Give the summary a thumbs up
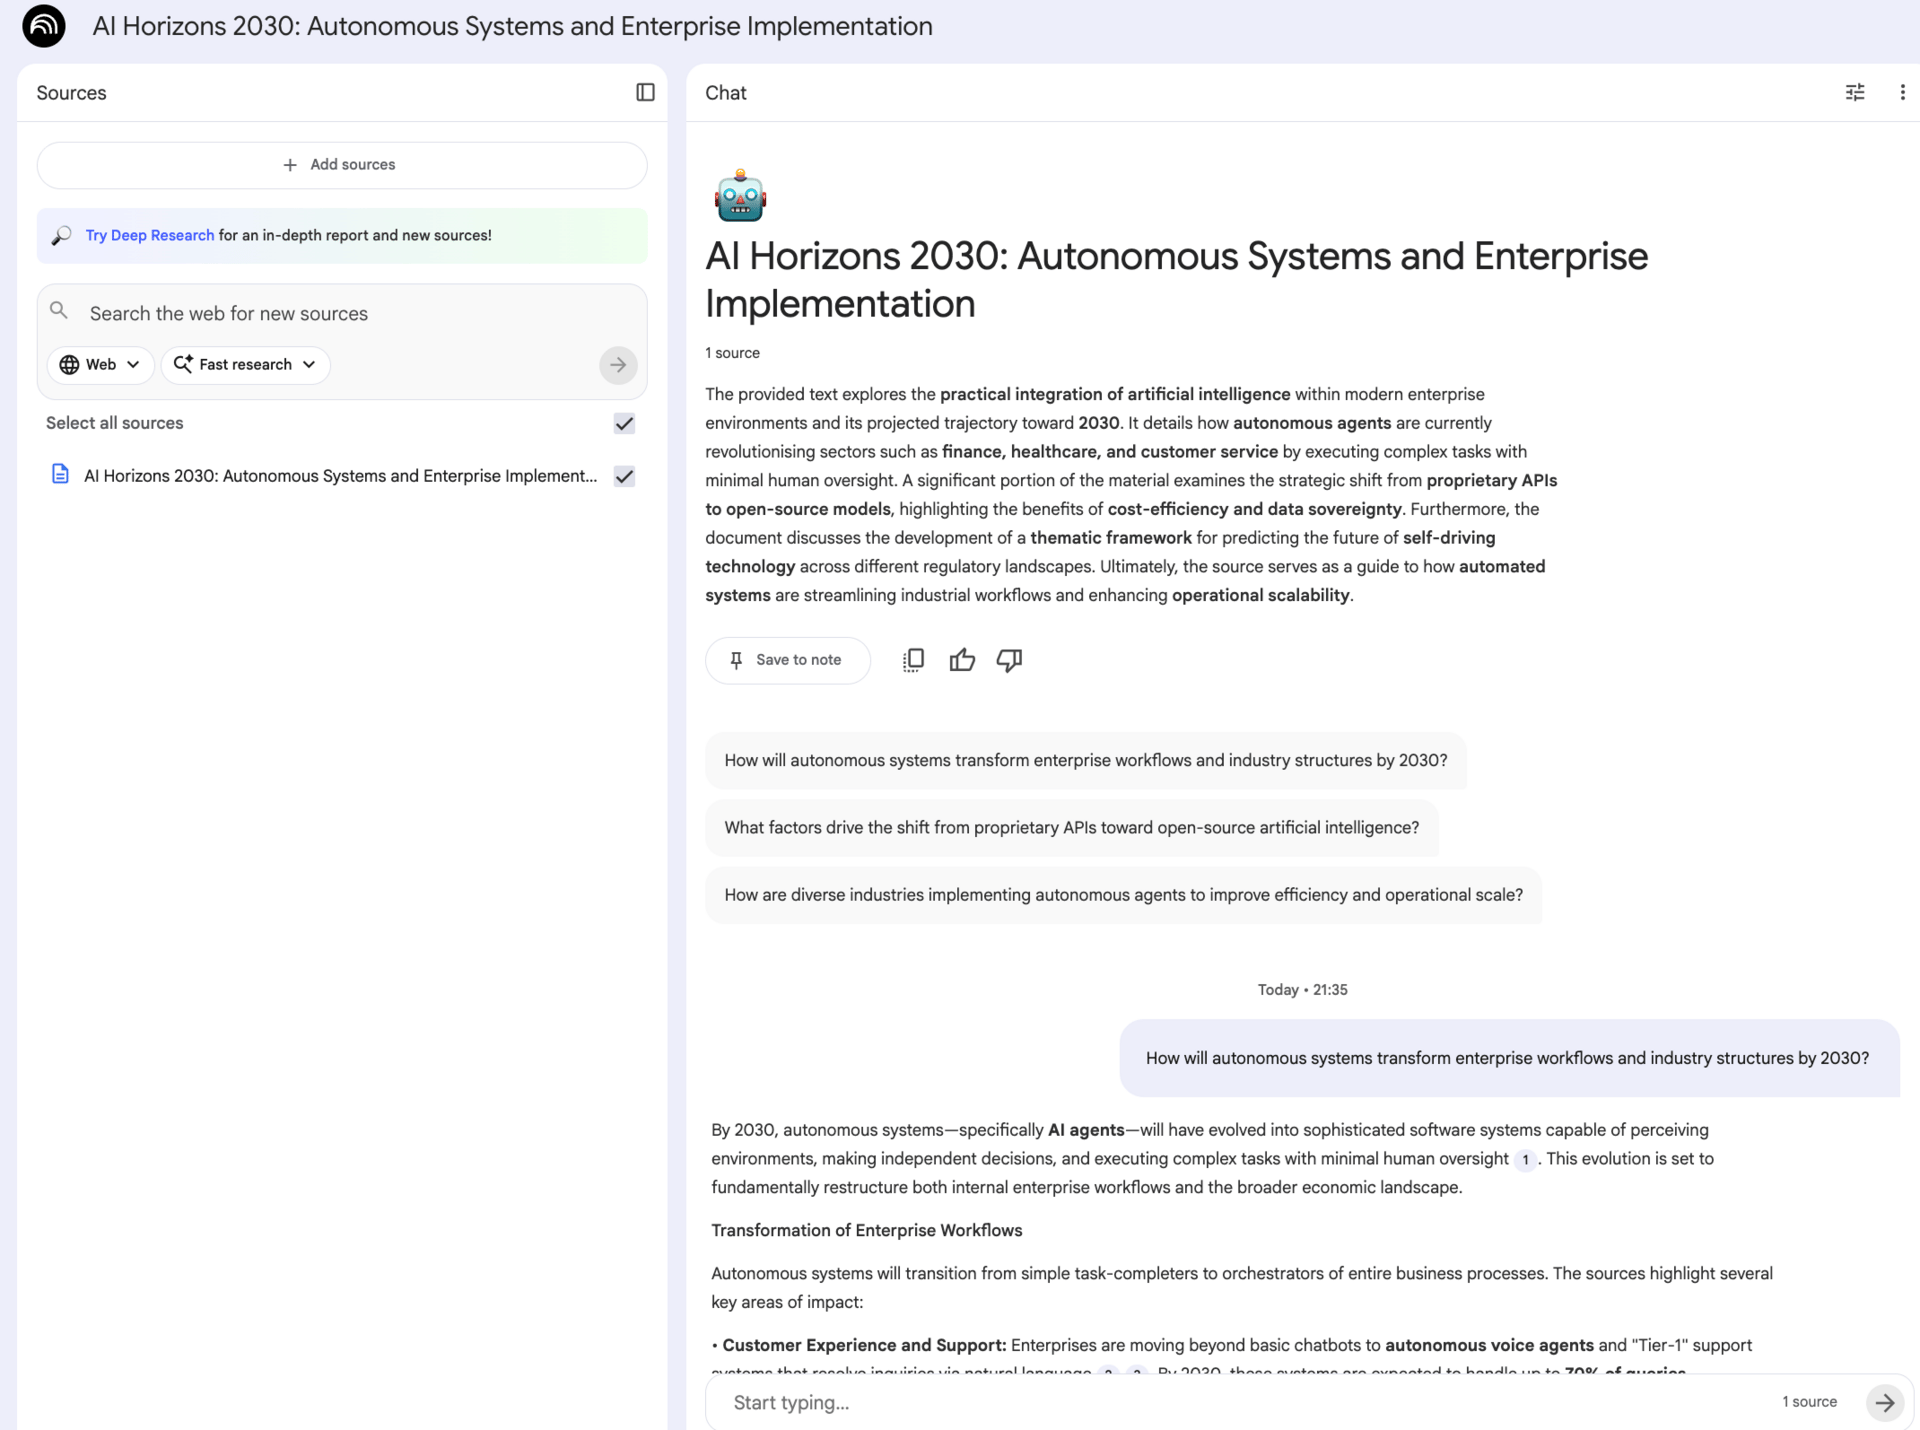1920x1430 pixels. [961, 660]
